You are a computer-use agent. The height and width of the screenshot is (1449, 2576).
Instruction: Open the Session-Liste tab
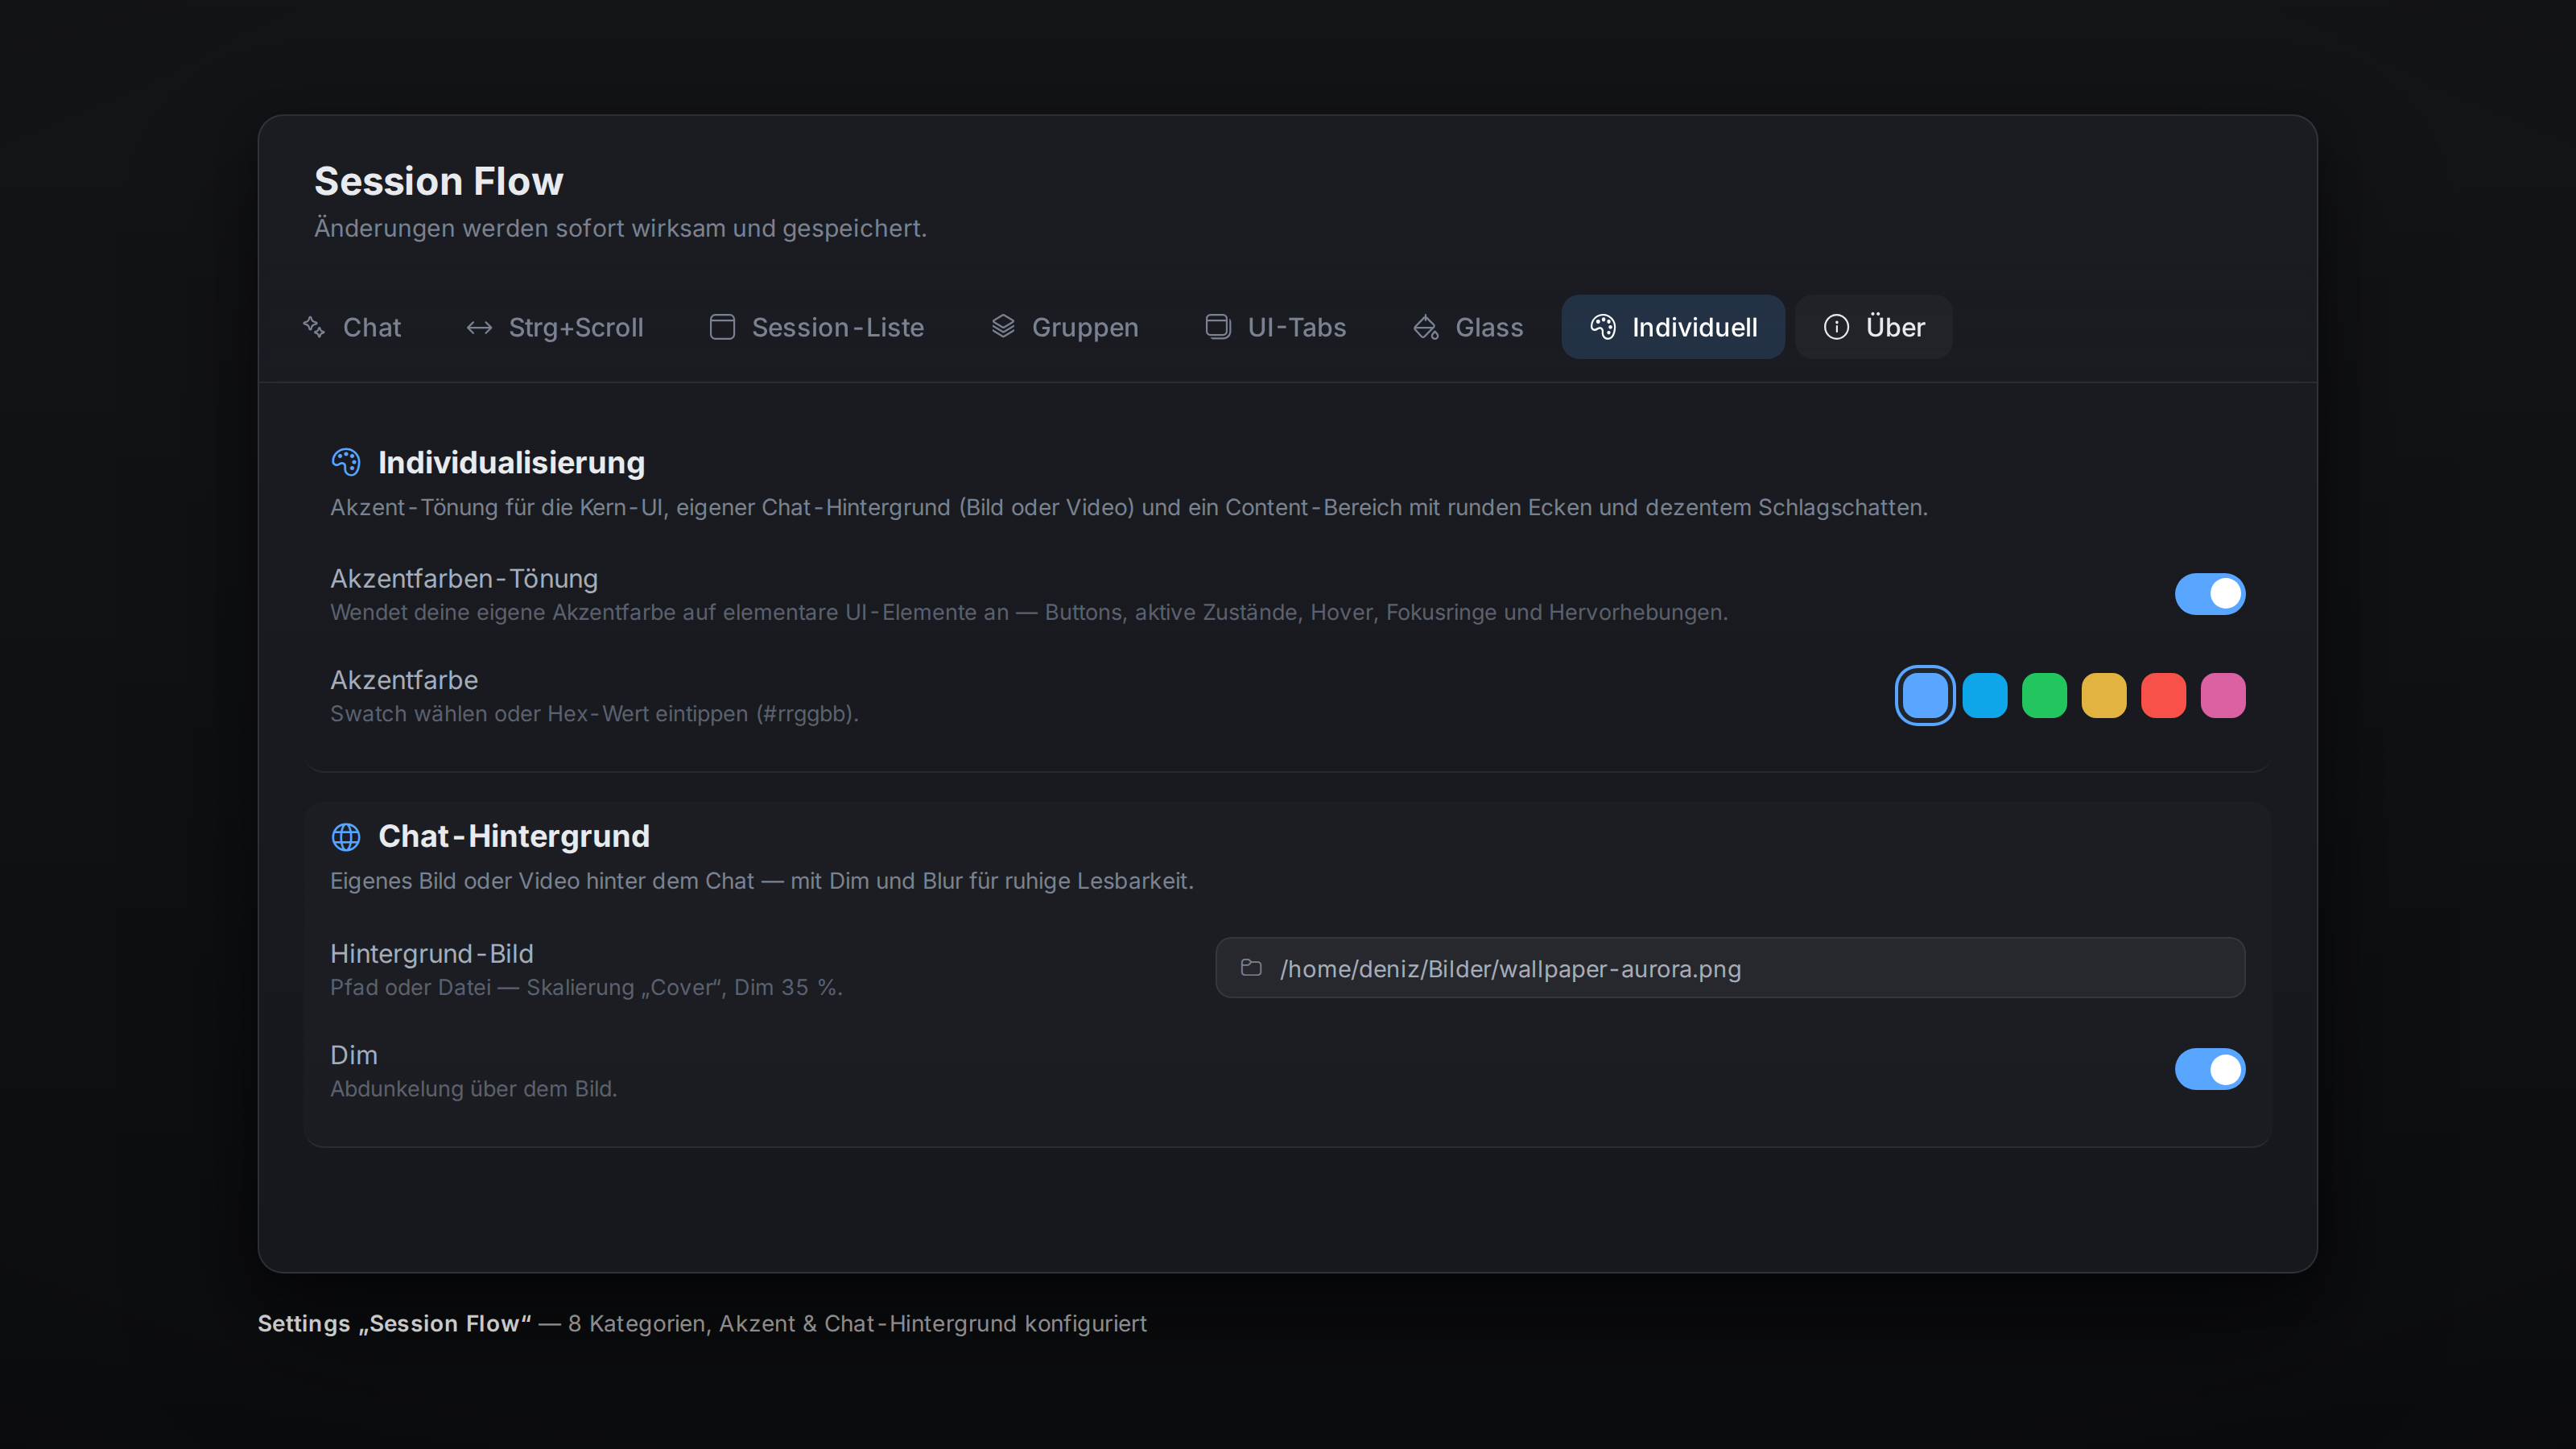pyautogui.click(x=816, y=327)
